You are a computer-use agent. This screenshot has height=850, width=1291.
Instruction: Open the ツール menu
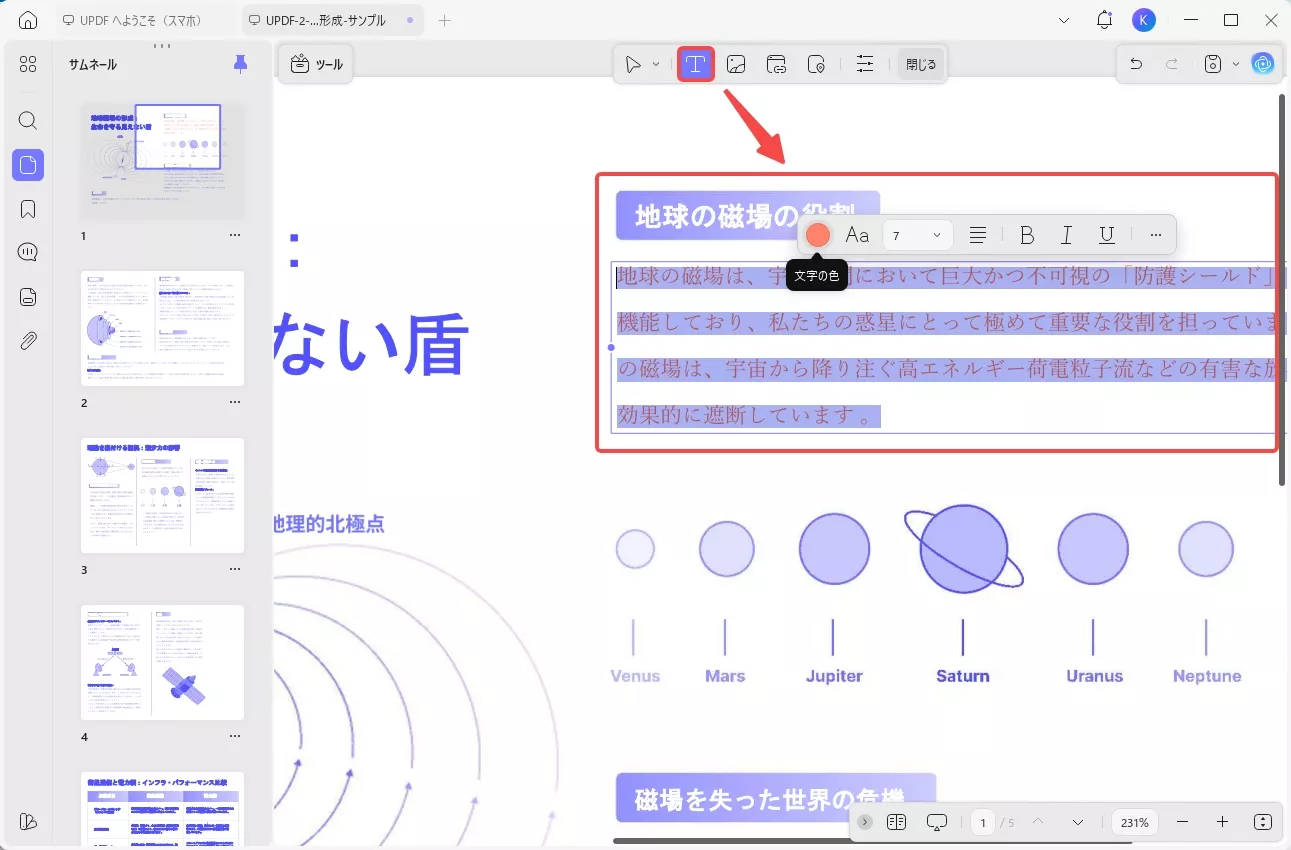pyautogui.click(x=316, y=63)
